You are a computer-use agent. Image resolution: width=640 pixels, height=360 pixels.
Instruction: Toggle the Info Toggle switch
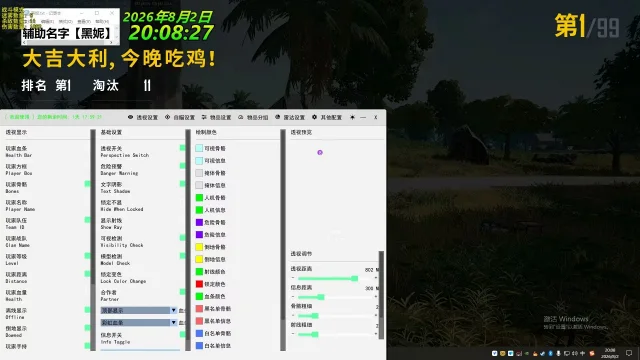tap(182, 334)
